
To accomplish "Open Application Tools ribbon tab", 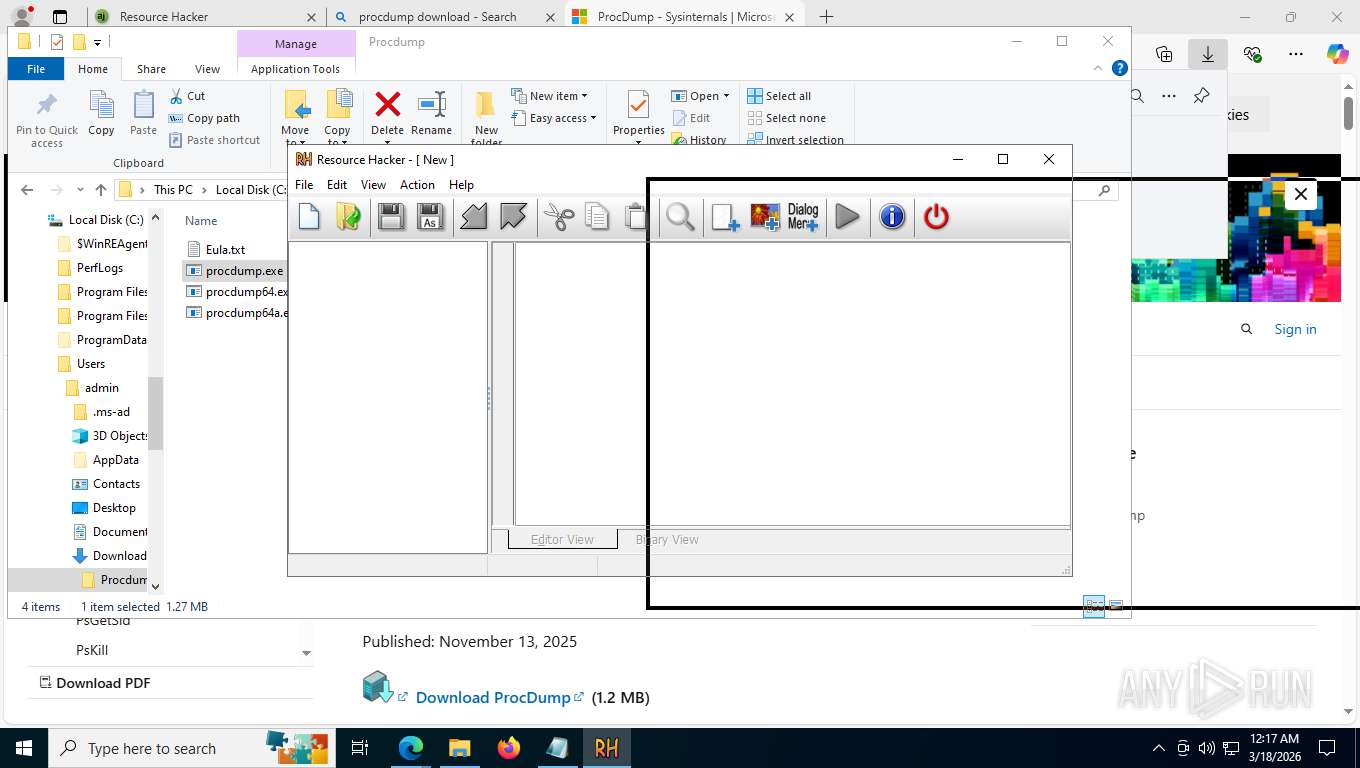I will pos(295,69).
